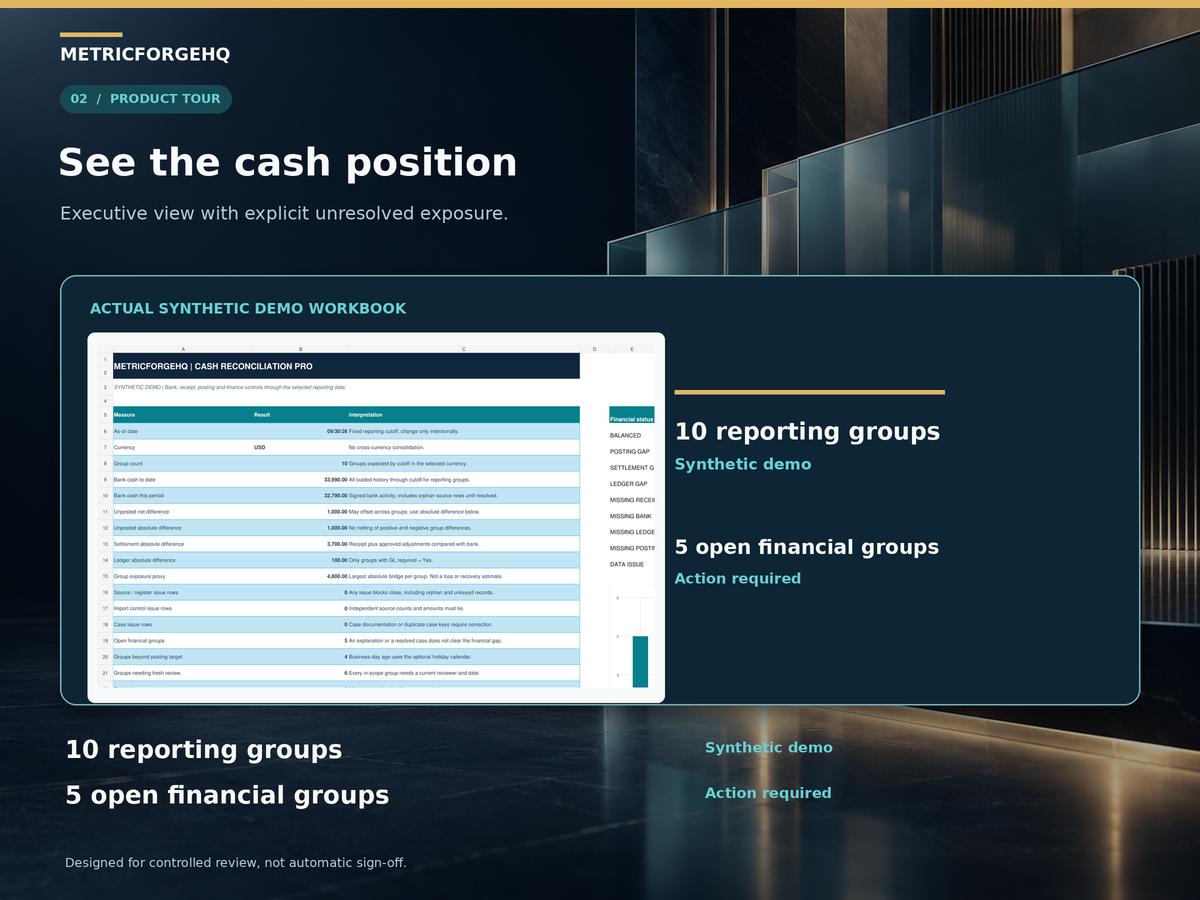Click the 'ACTUAL SYNTHETIC DEMO WORKBOOK' label
1200x900 pixels.
pos(248,308)
